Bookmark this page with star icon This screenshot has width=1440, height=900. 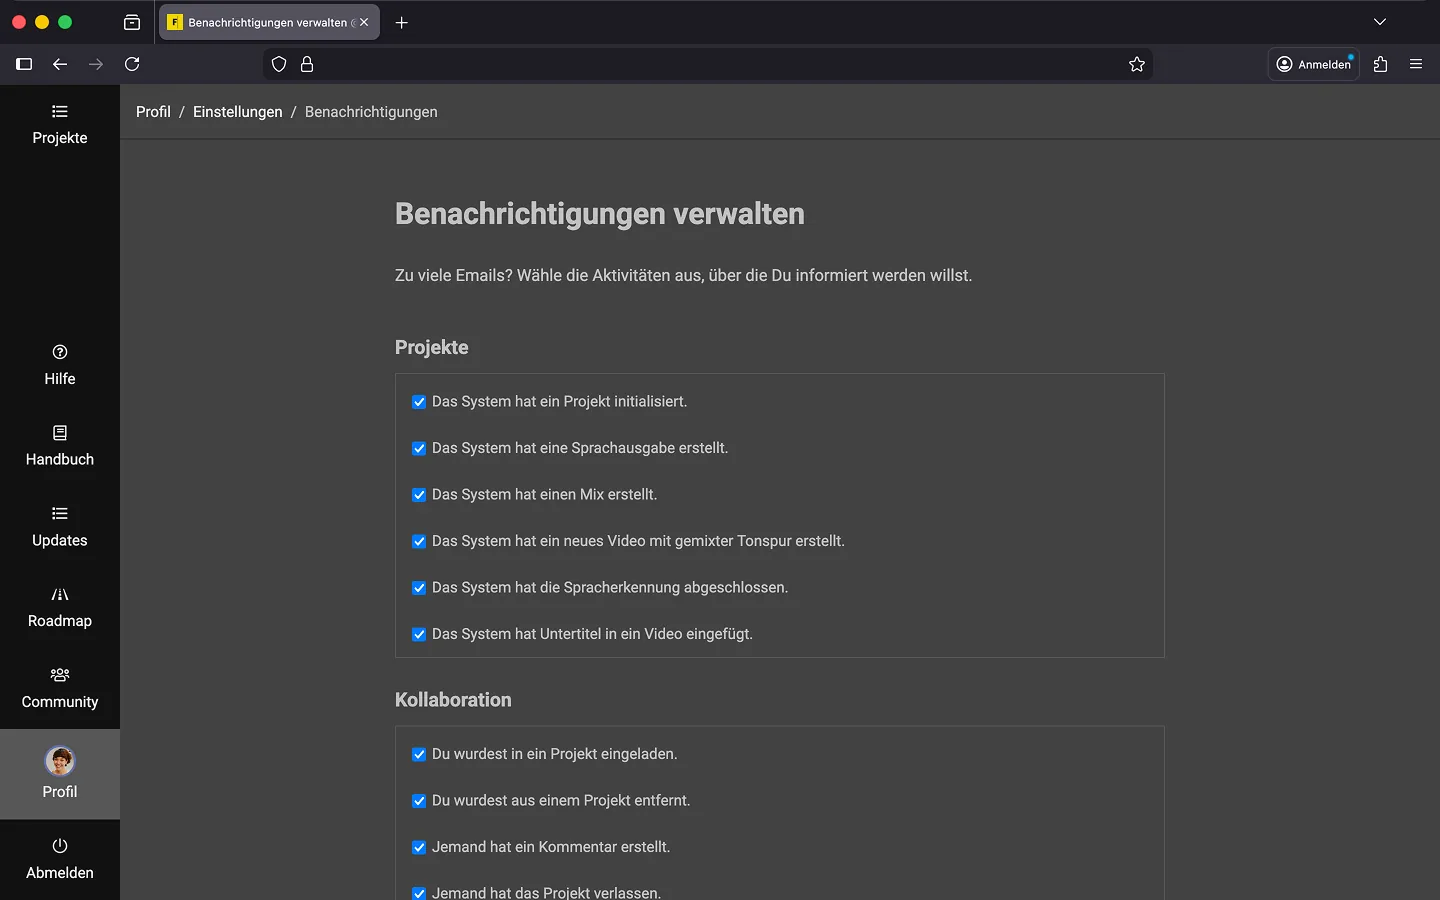[1137, 64]
